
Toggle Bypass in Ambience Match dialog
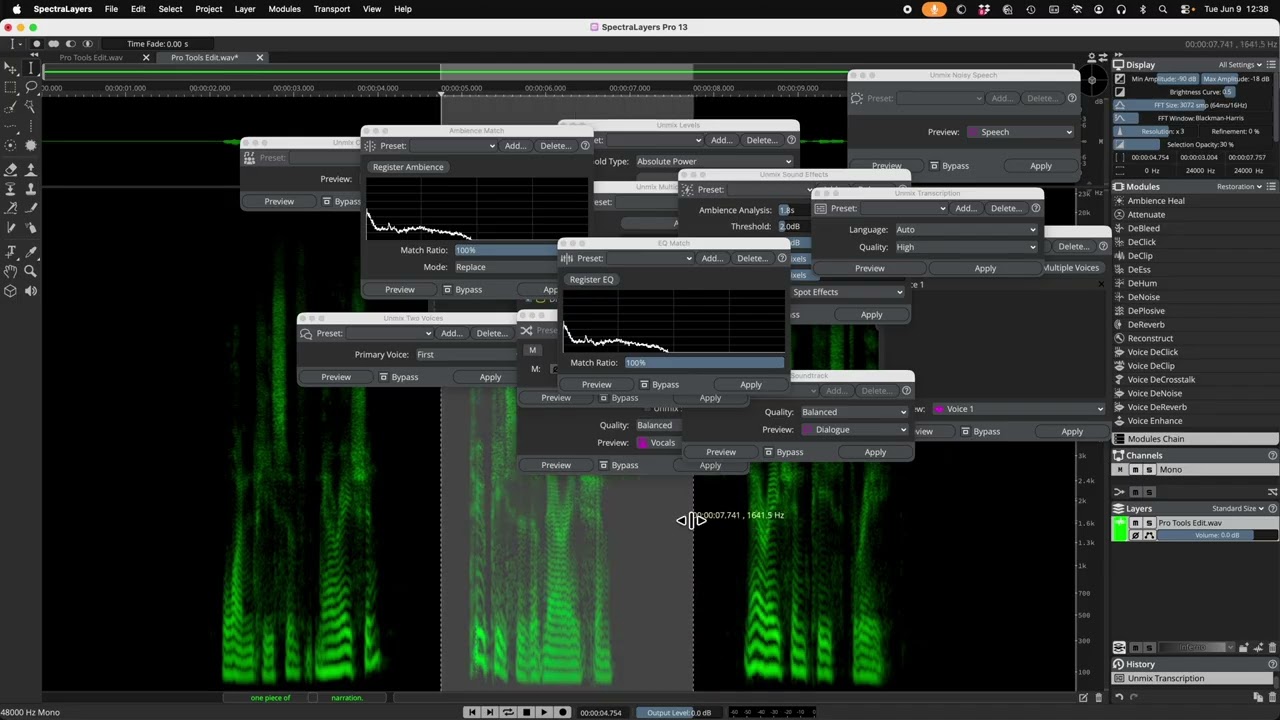463,289
